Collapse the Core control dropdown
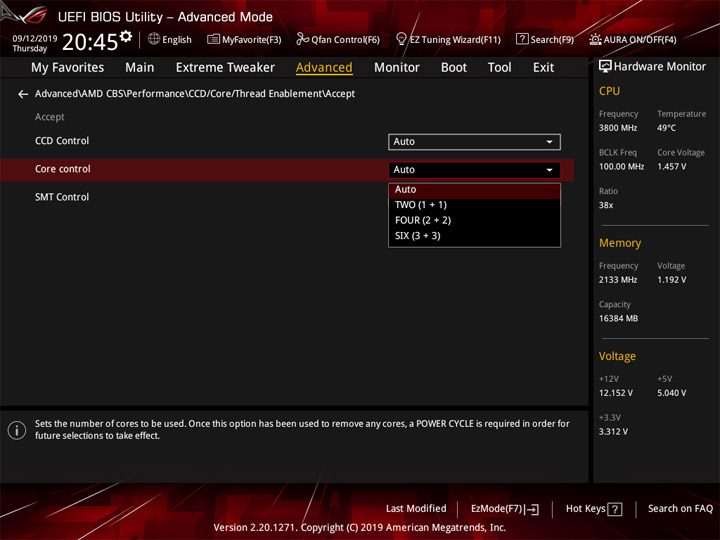 tap(474, 170)
